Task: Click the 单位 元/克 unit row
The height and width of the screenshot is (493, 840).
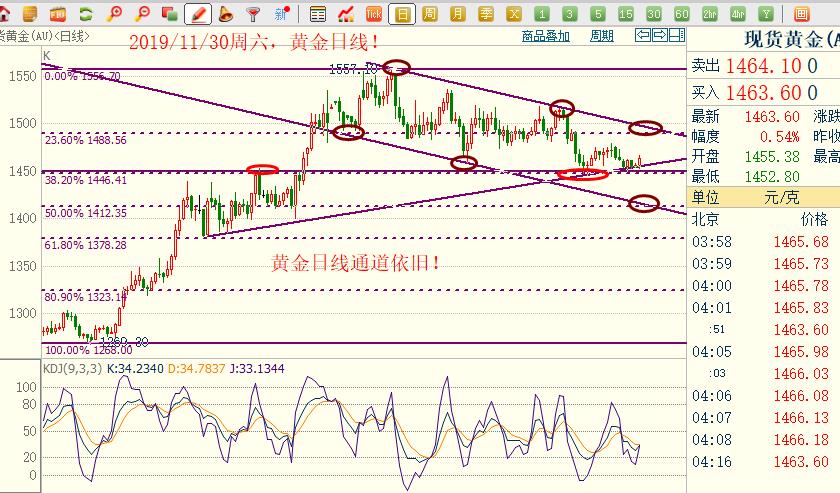Action: click(763, 197)
